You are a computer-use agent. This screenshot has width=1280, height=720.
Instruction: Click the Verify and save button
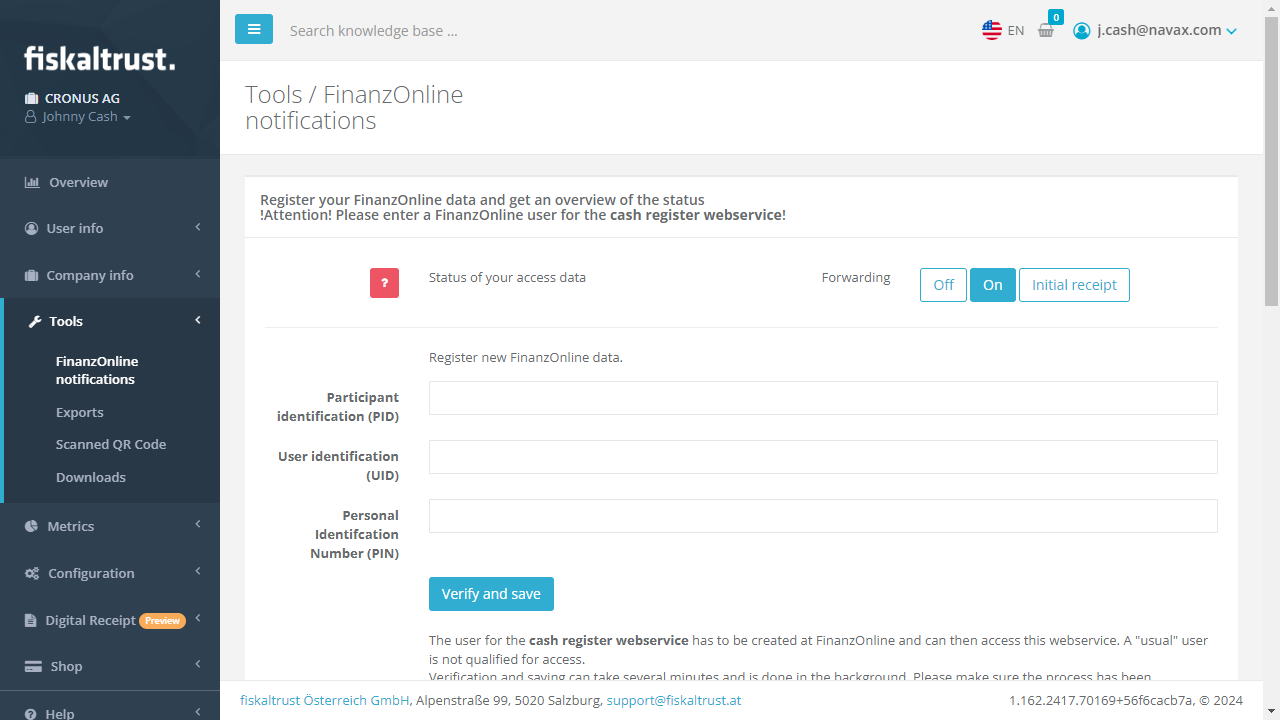pos(491,594)
